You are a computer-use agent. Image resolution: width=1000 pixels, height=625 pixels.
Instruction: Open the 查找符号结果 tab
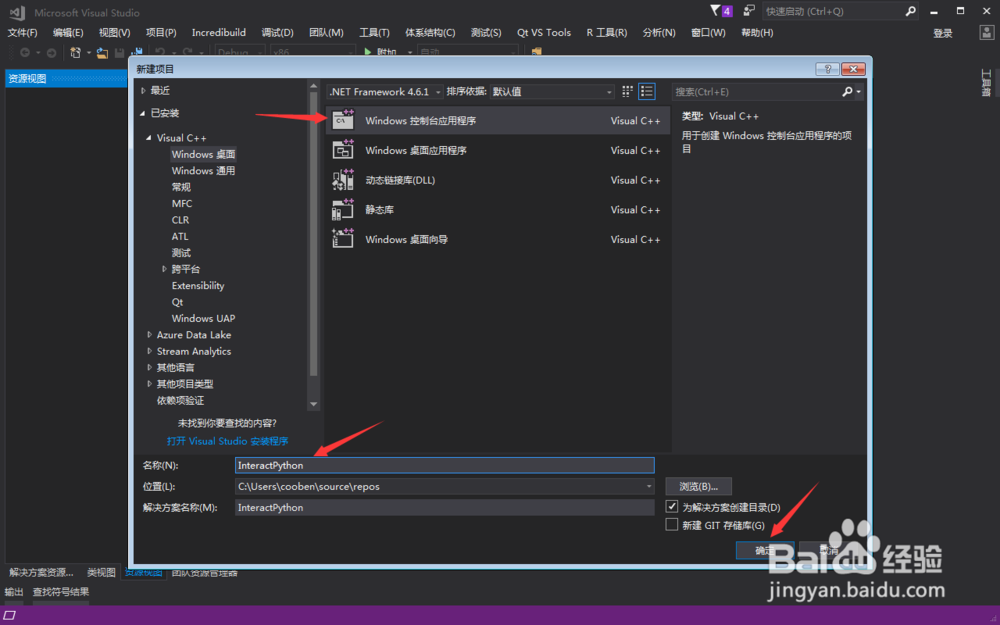tap(61, 592)
